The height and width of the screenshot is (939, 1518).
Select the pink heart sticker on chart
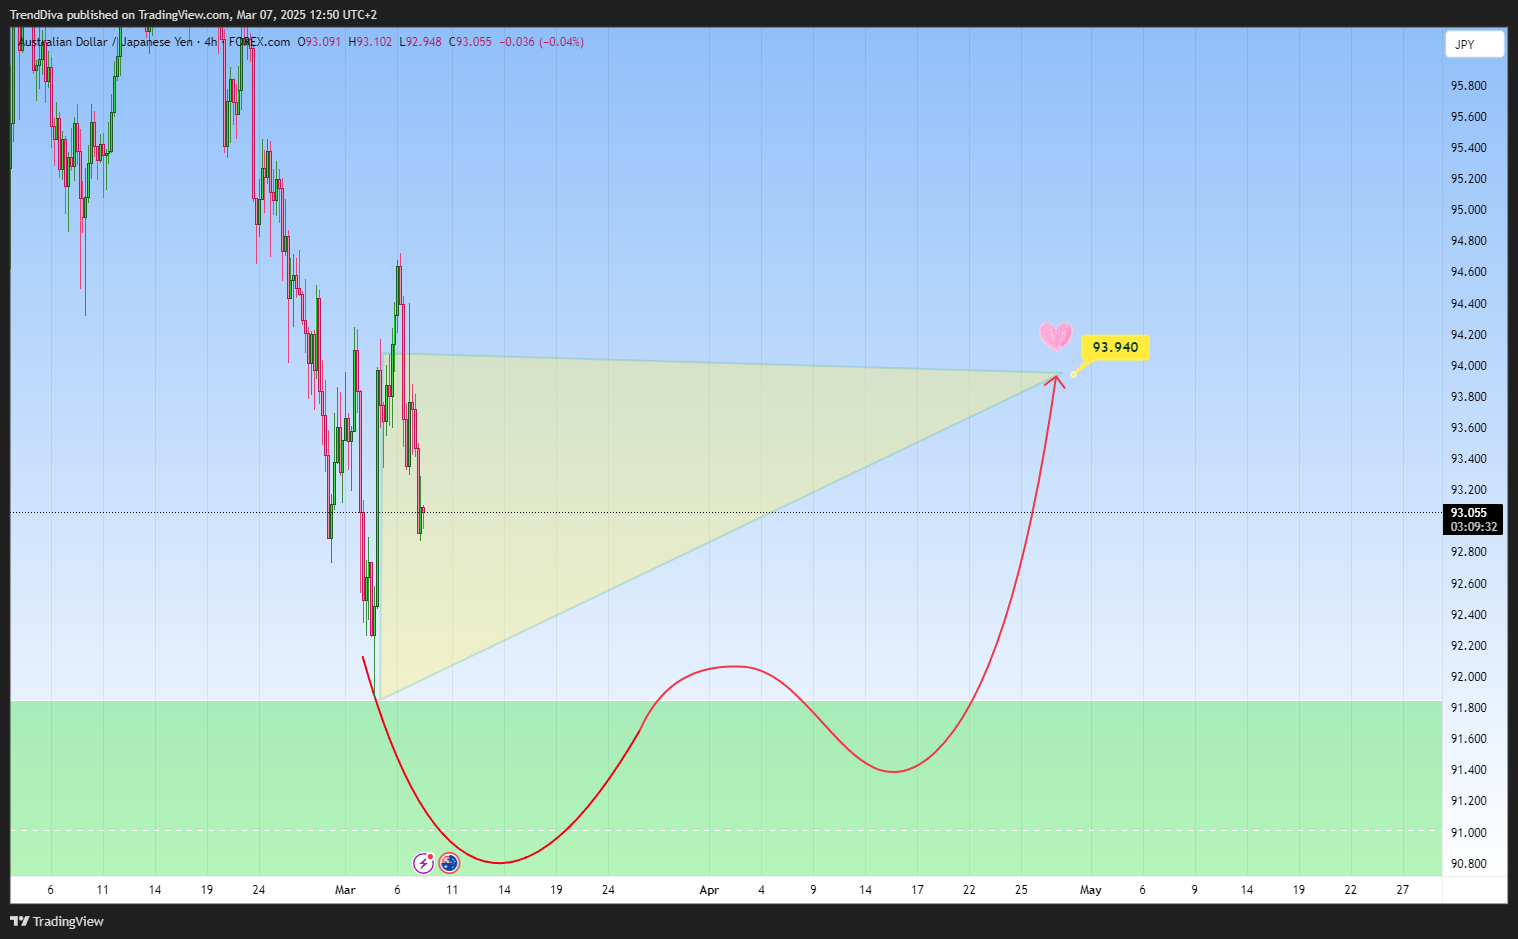(x=1055, y=335)
